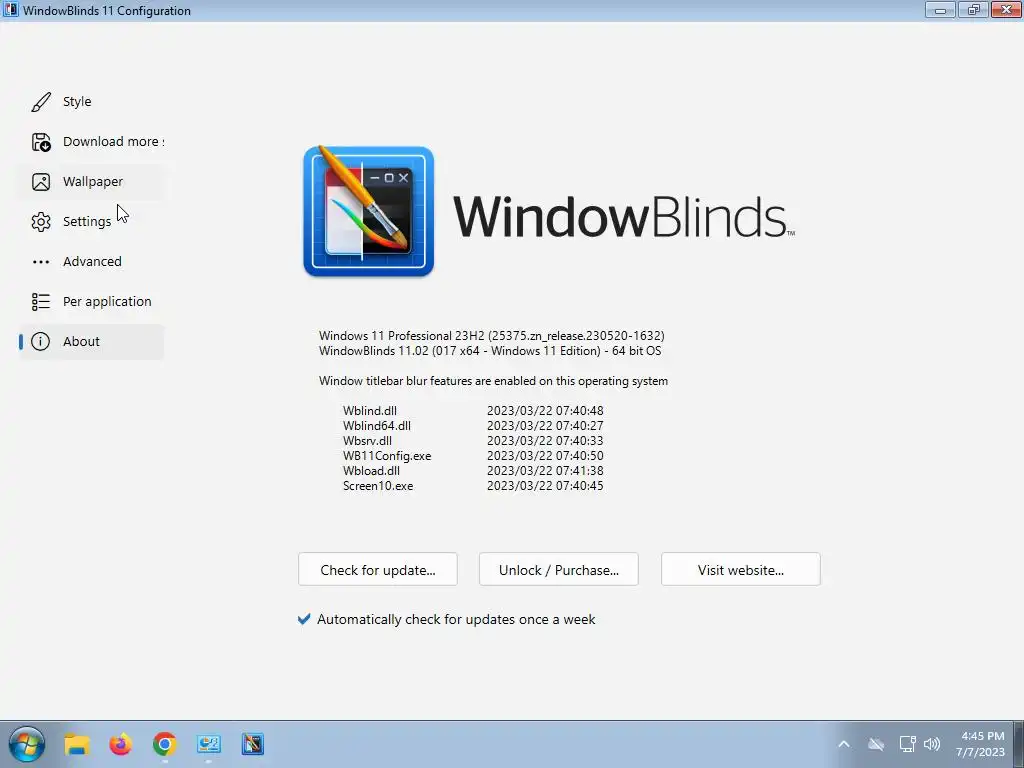Click the Wbload.dll file entry
The height and width of the screenshot is (768, 1024).
371,471
